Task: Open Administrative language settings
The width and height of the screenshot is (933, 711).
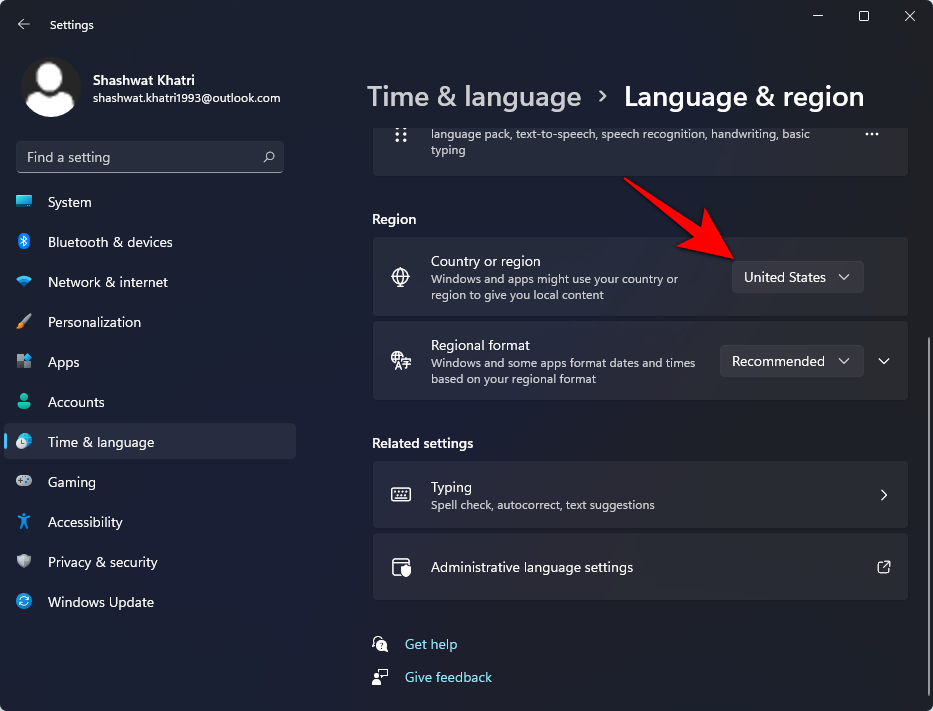Action: click(531, 567)
